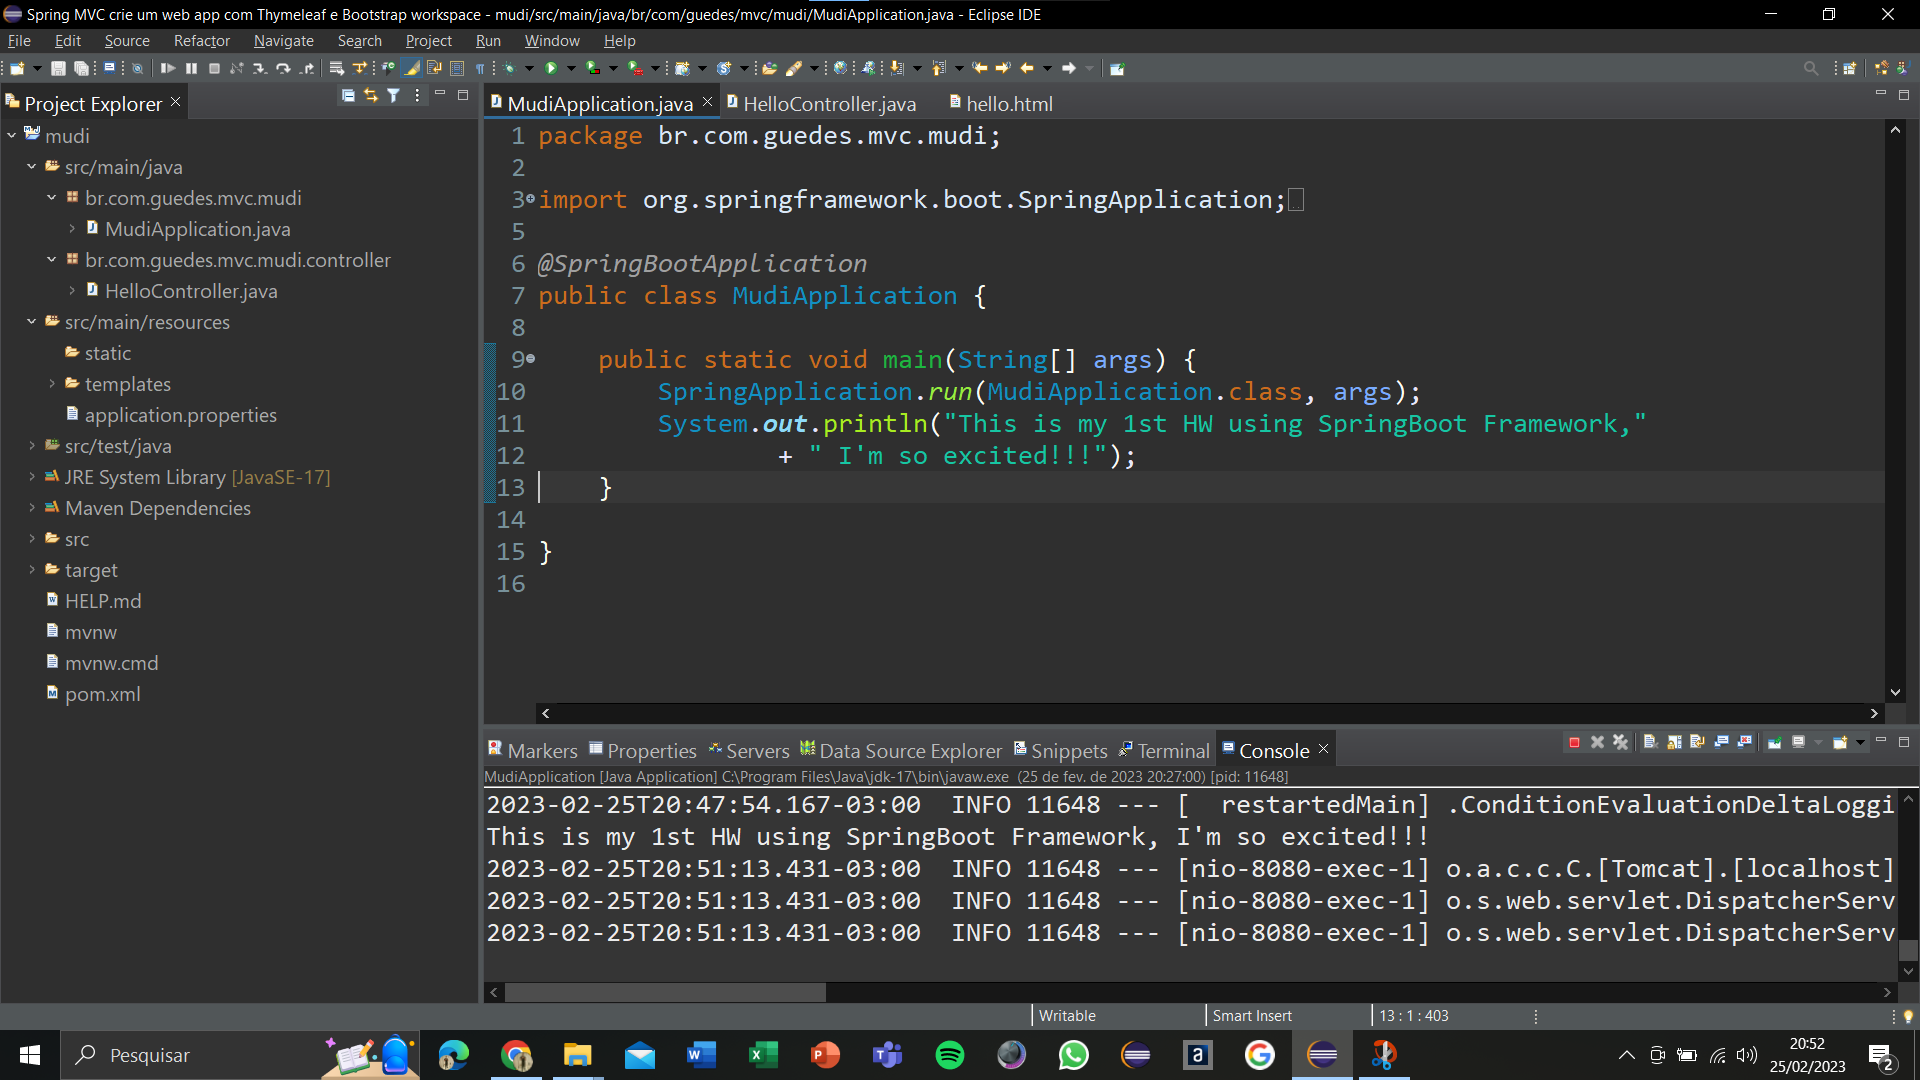This screenshot has height=1080, width=1920.
Task: Open the Run menu
Action: tap(487, 40)
